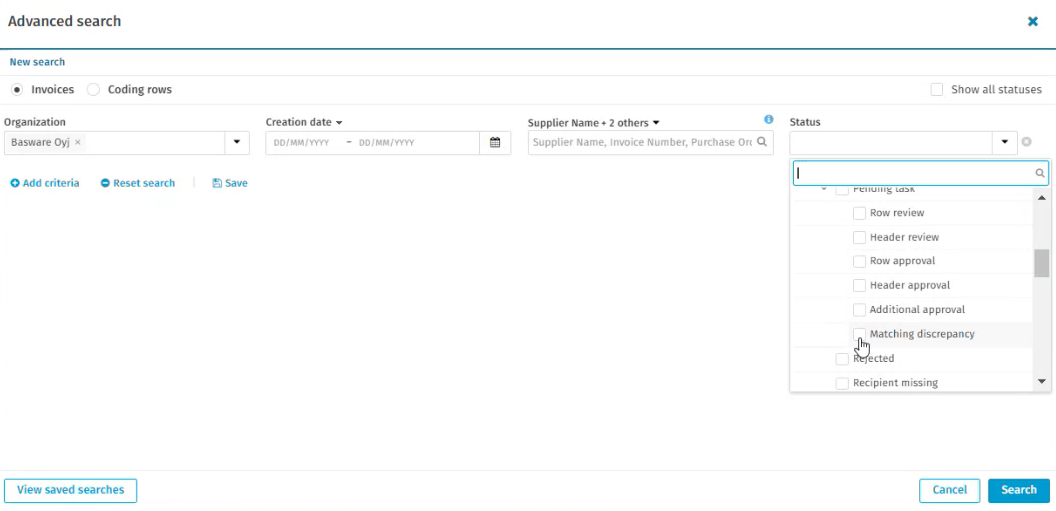
Task: Click the status list scroll up arrow
Action: click(x=1041, y=197)
